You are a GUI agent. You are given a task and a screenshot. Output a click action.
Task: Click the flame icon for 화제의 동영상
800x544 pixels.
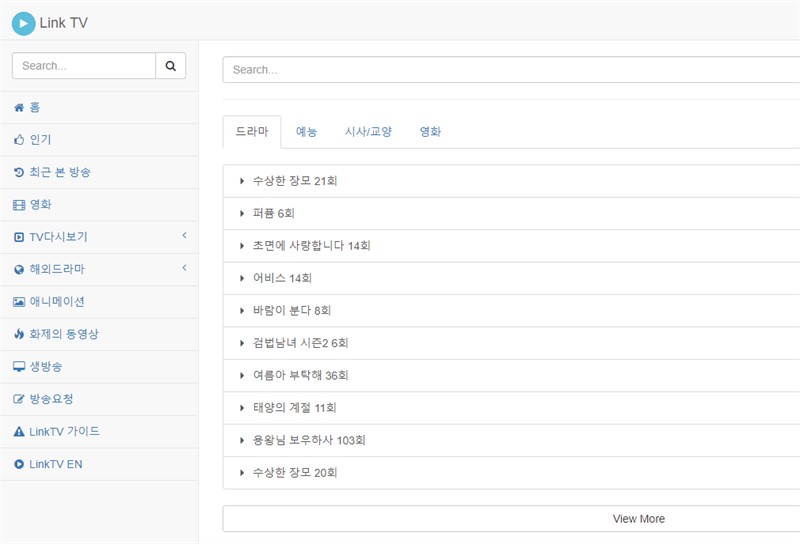tap(19, 334)
